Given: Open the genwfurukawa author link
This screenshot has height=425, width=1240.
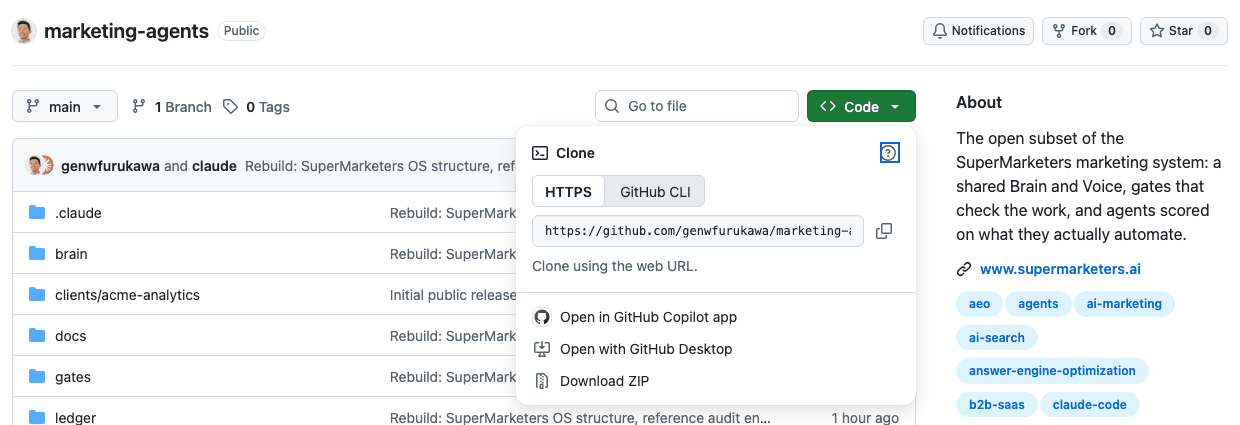Looking at the screenshot, I should 110,166.
